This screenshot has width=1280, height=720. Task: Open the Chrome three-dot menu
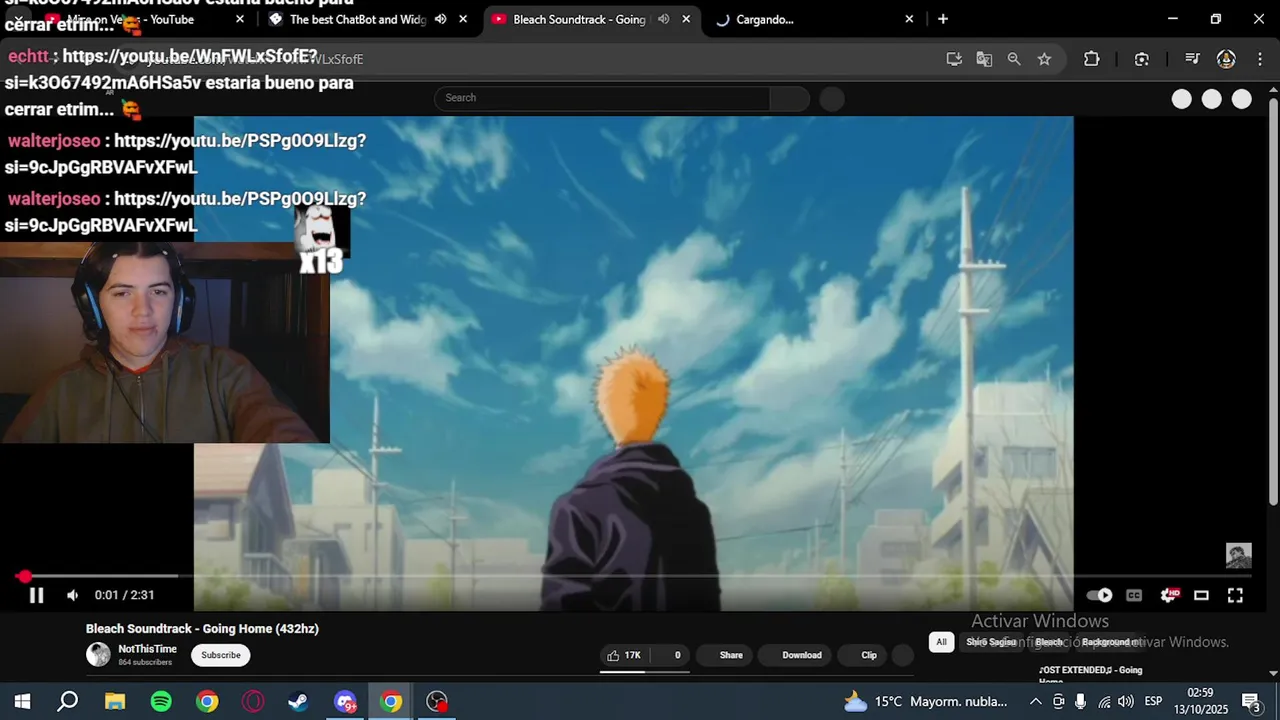tap(1258, 59)
